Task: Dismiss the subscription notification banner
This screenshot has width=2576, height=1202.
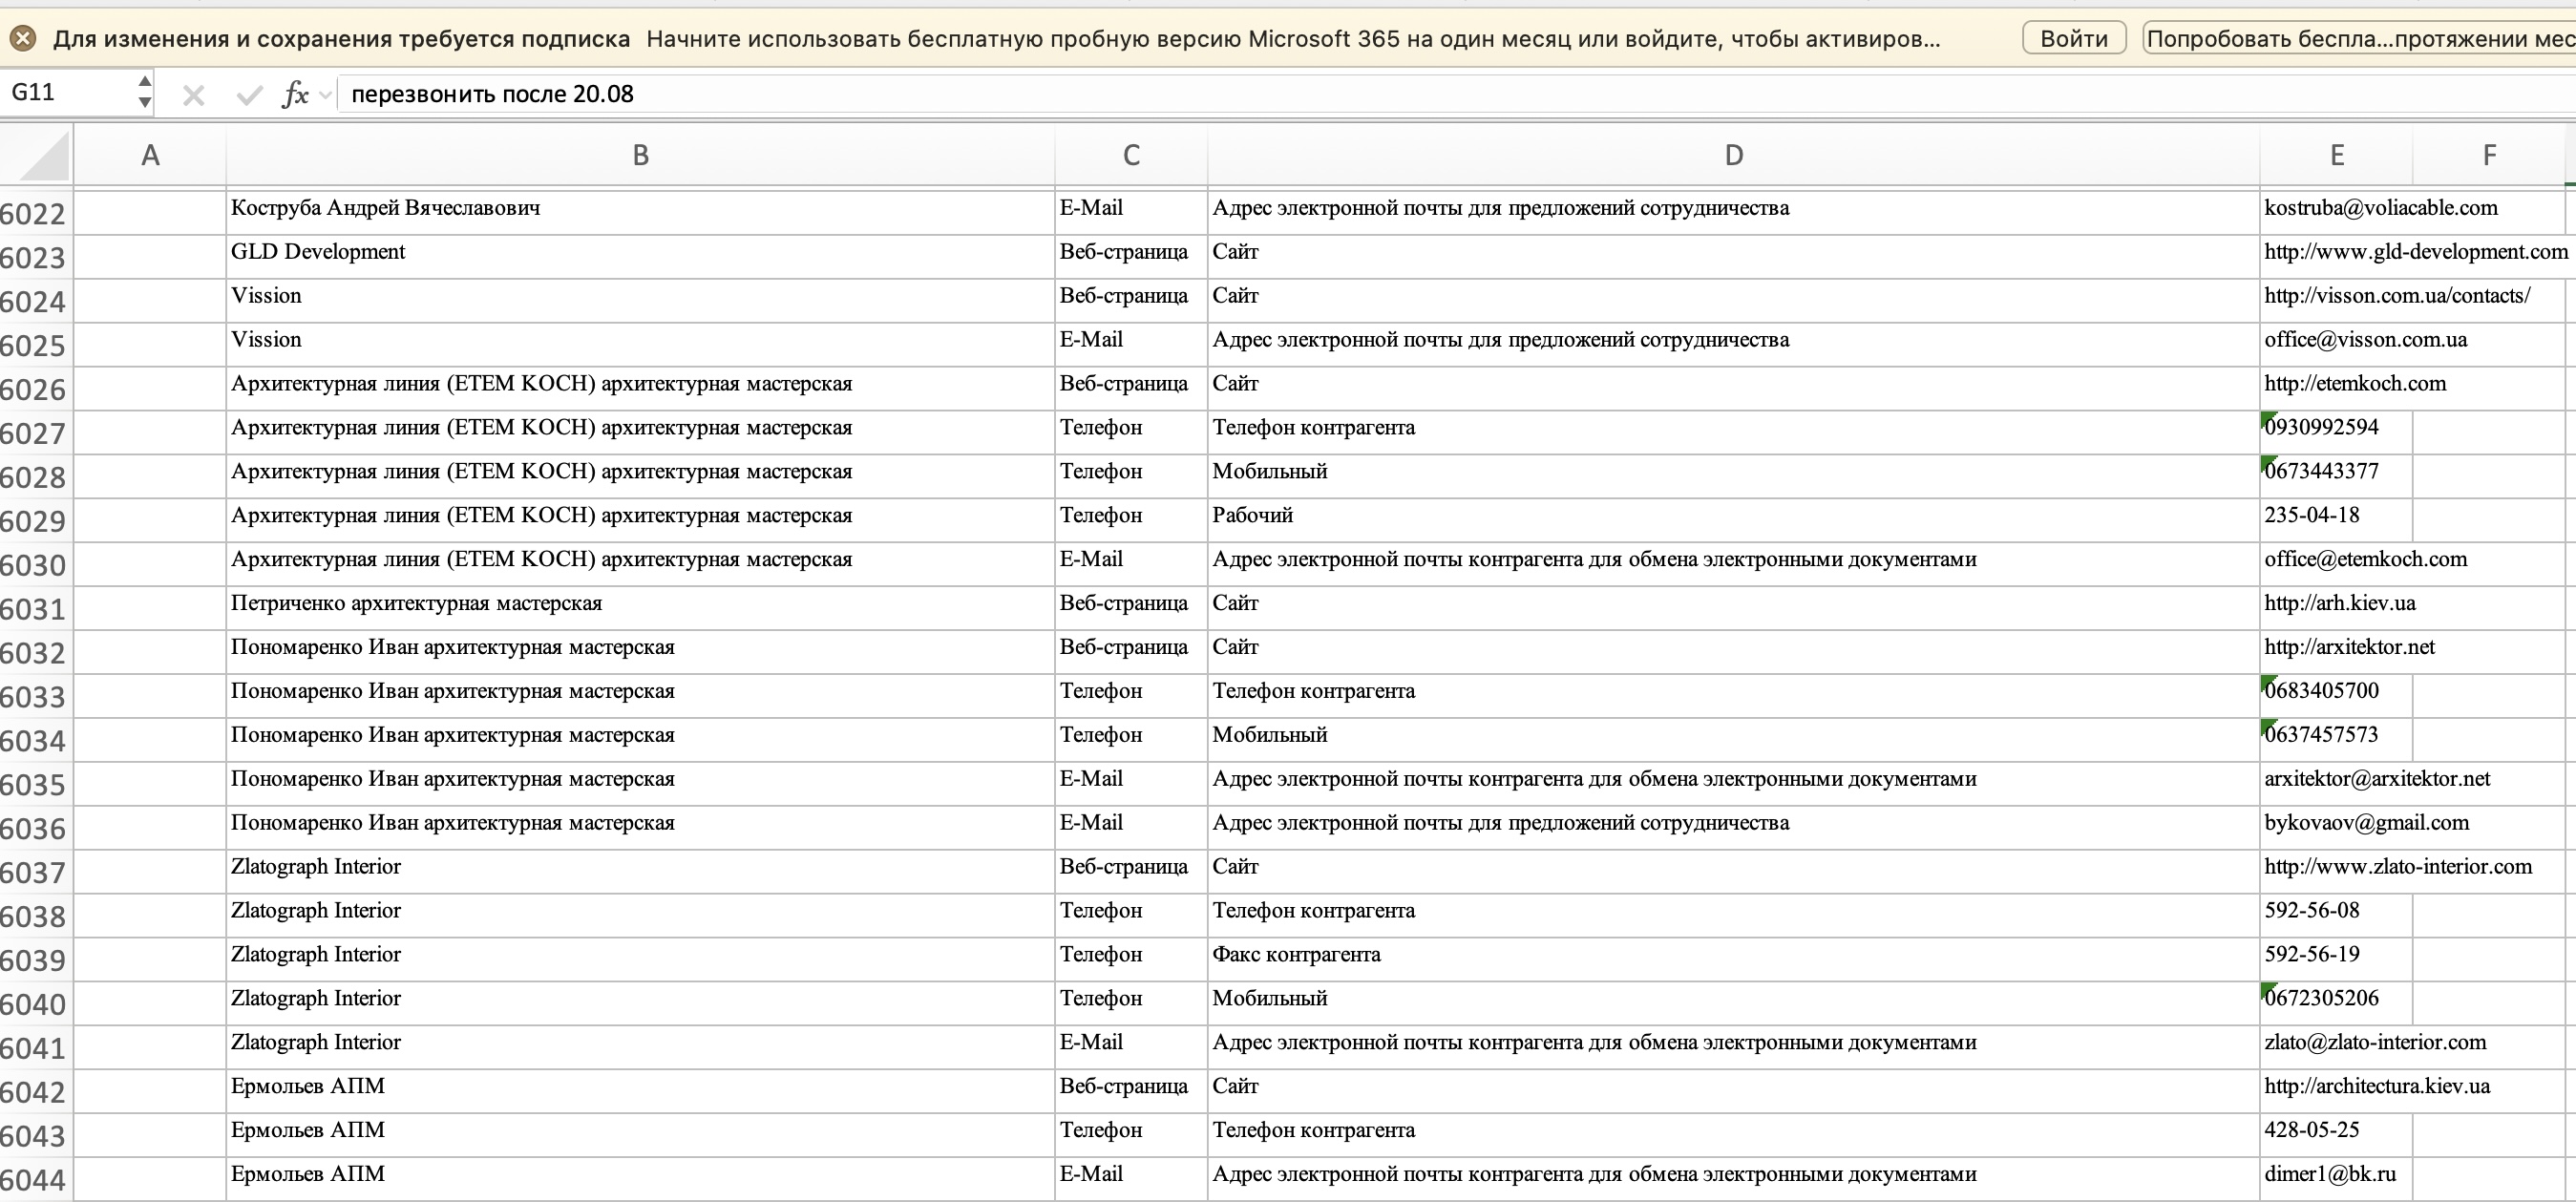Action: [23, 39]
